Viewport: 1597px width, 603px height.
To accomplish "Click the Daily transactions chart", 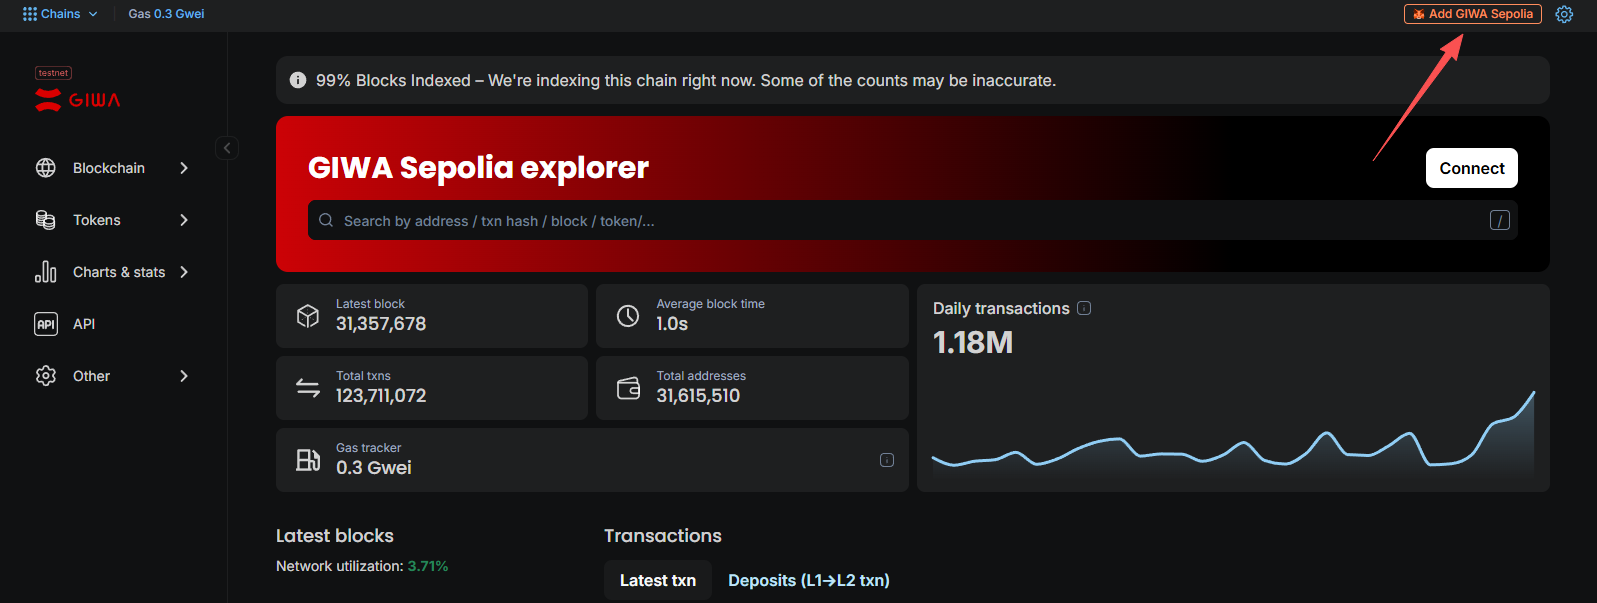I will 1233,435.
